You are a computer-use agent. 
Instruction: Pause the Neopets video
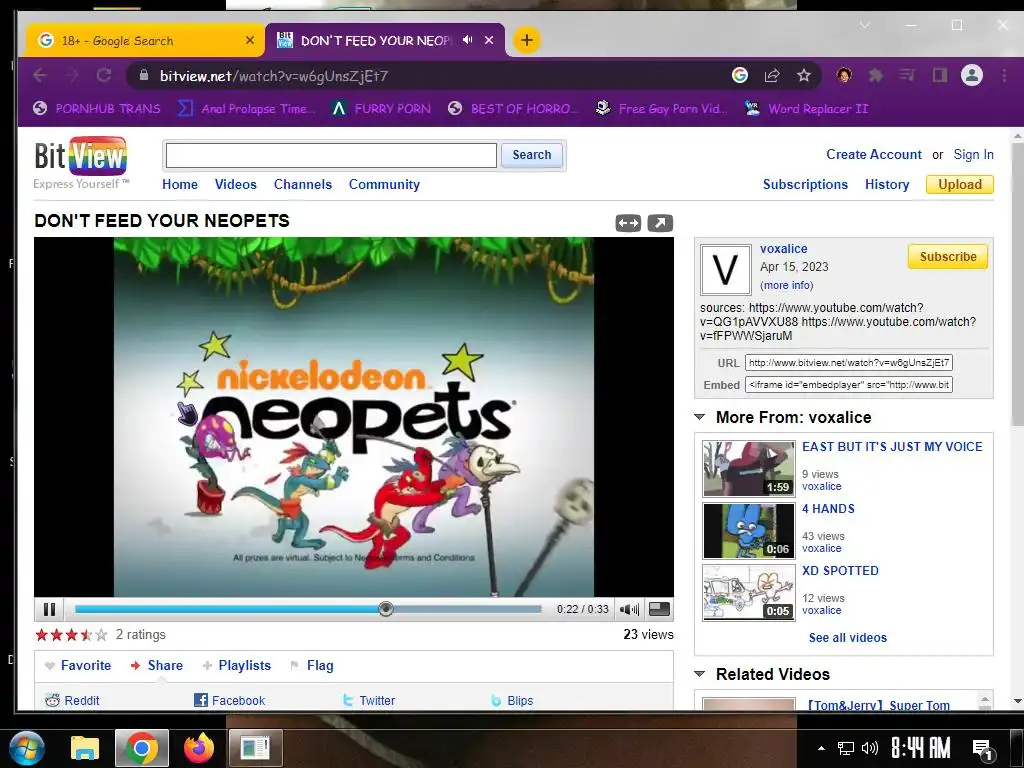click(x=49, y=609)
